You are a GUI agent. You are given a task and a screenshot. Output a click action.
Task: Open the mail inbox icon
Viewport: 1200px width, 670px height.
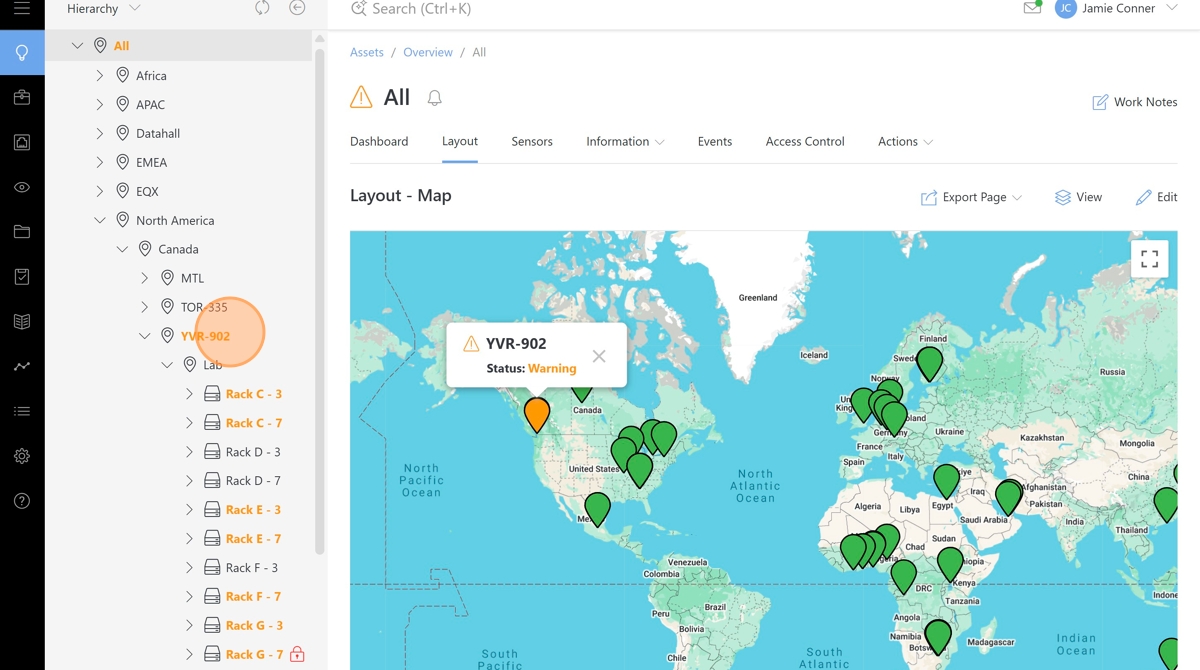(x=1032, y=8)
